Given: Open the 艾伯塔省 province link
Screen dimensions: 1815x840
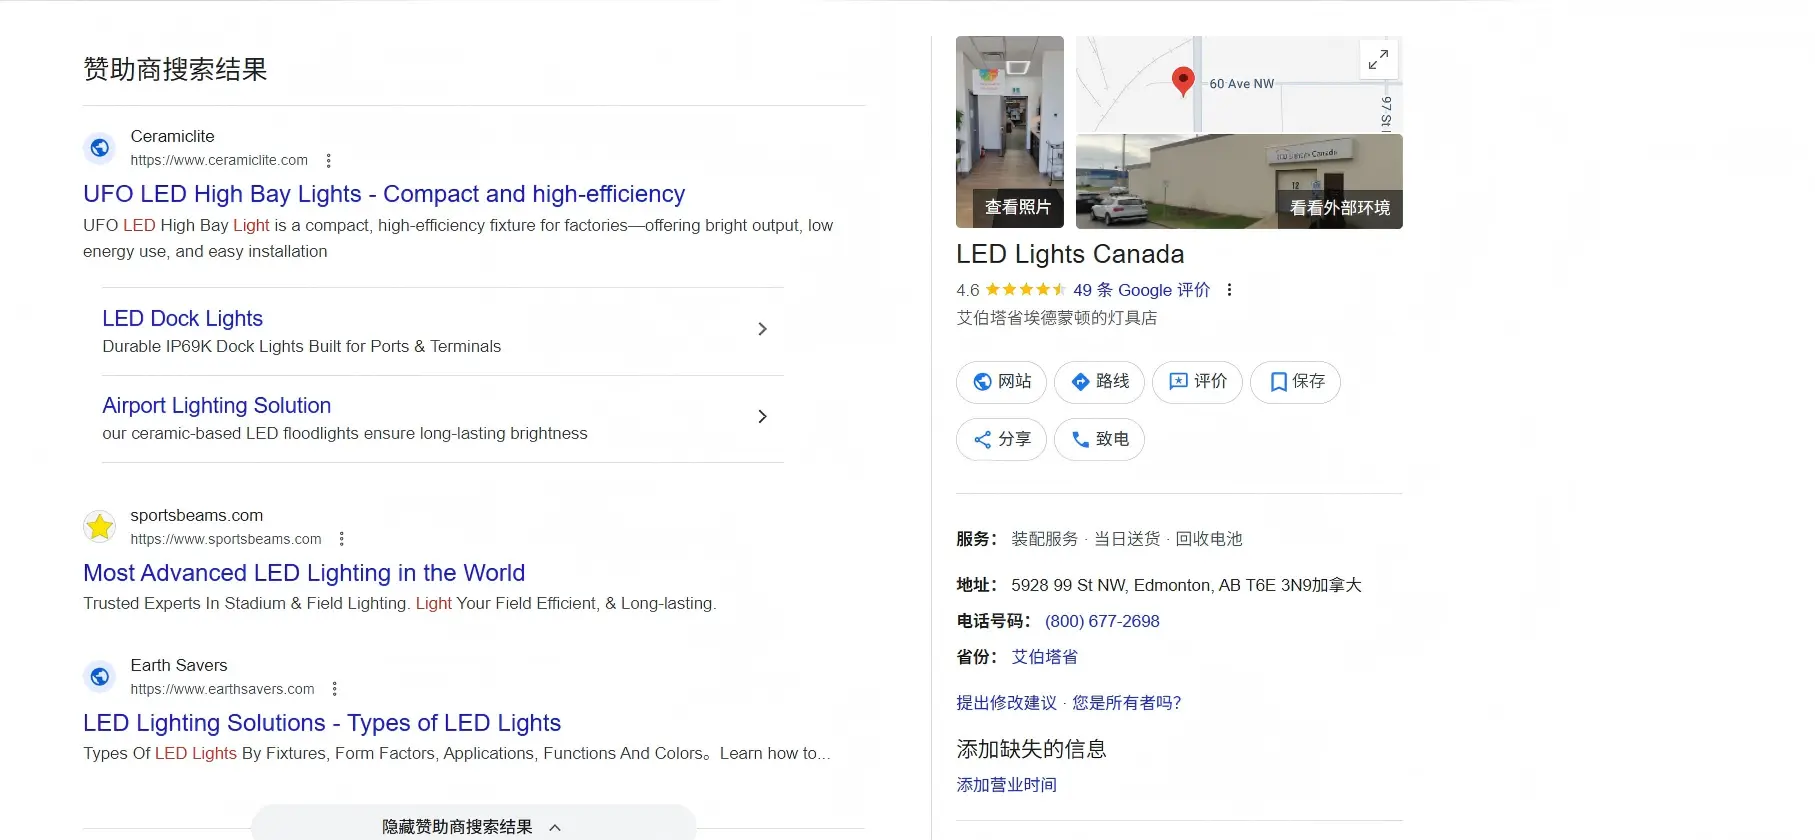Looking at the screenshot, I should (x=1045, y=657).
